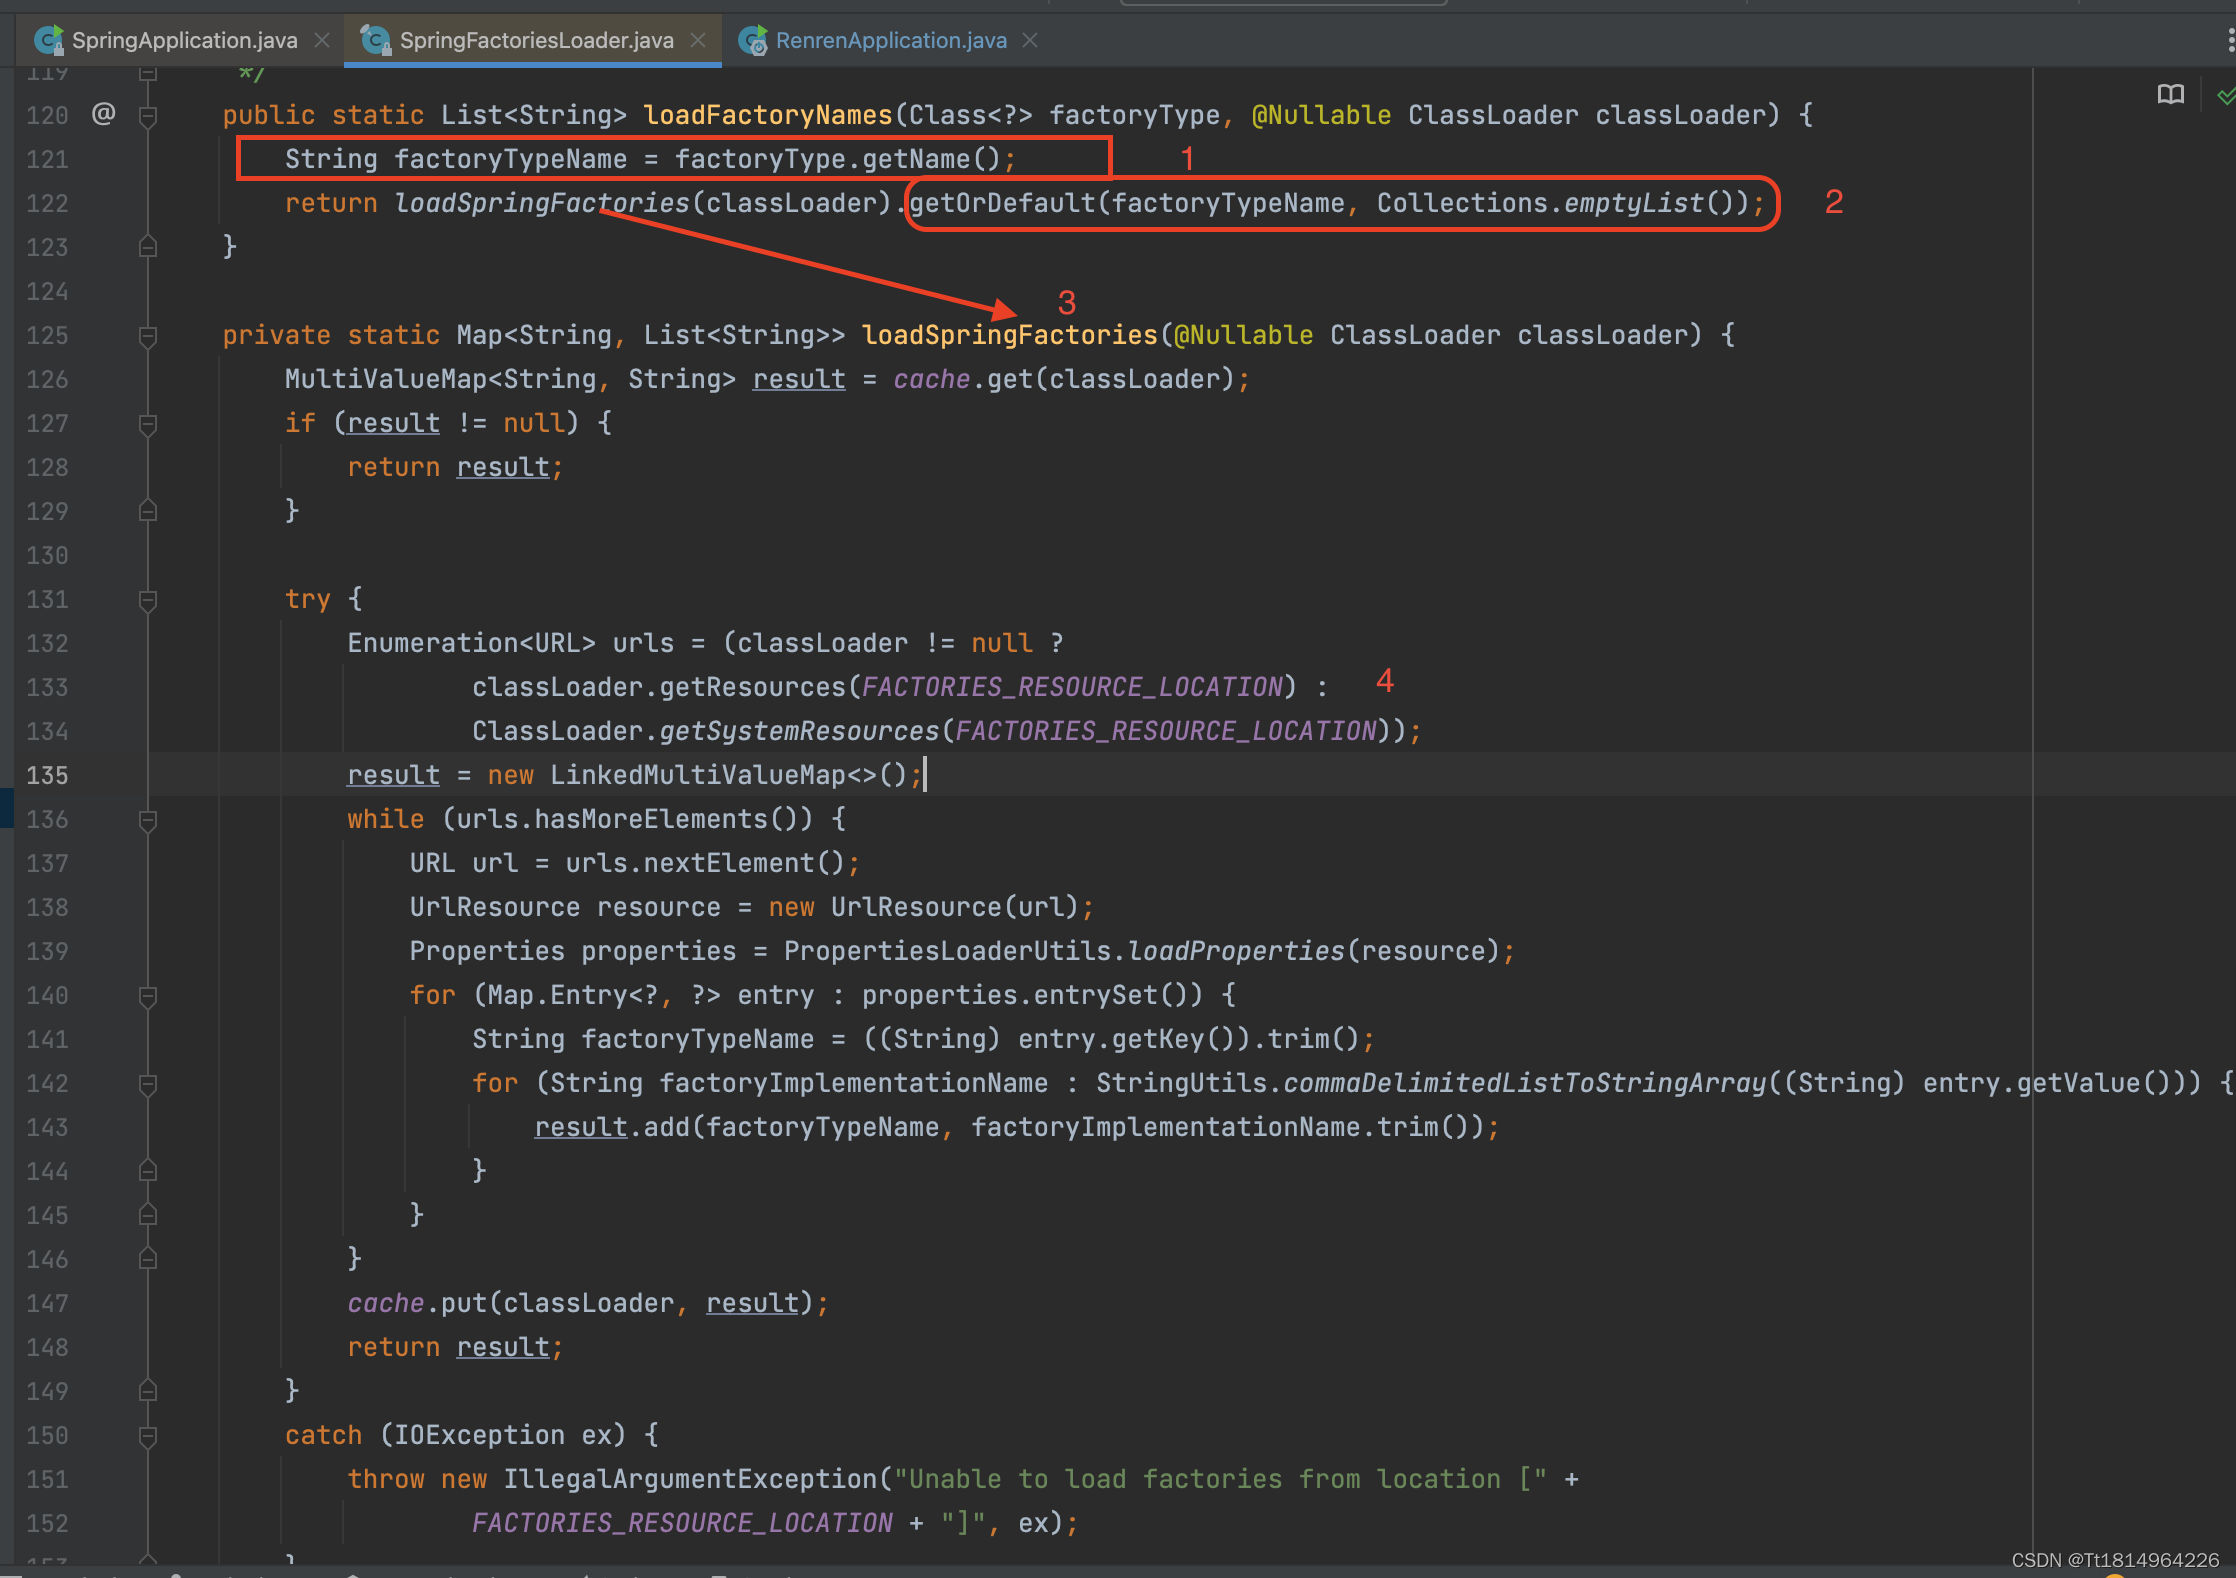Fold the end marker at line 123
The image size is (2236, 1578).
[x=148, y=246]
